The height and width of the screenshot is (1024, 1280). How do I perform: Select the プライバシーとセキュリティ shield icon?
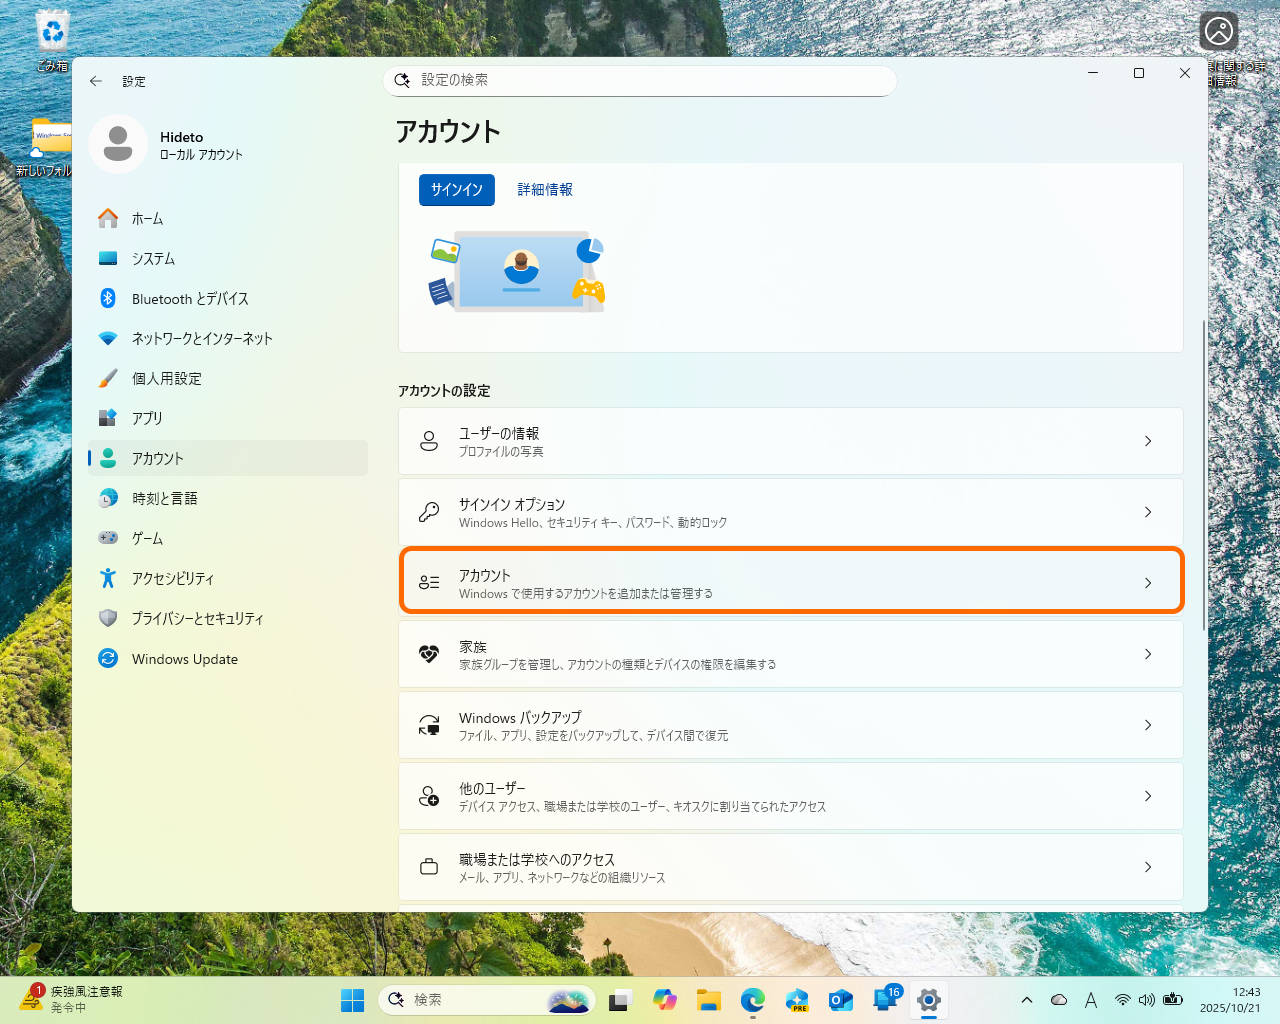pos(108,618)
